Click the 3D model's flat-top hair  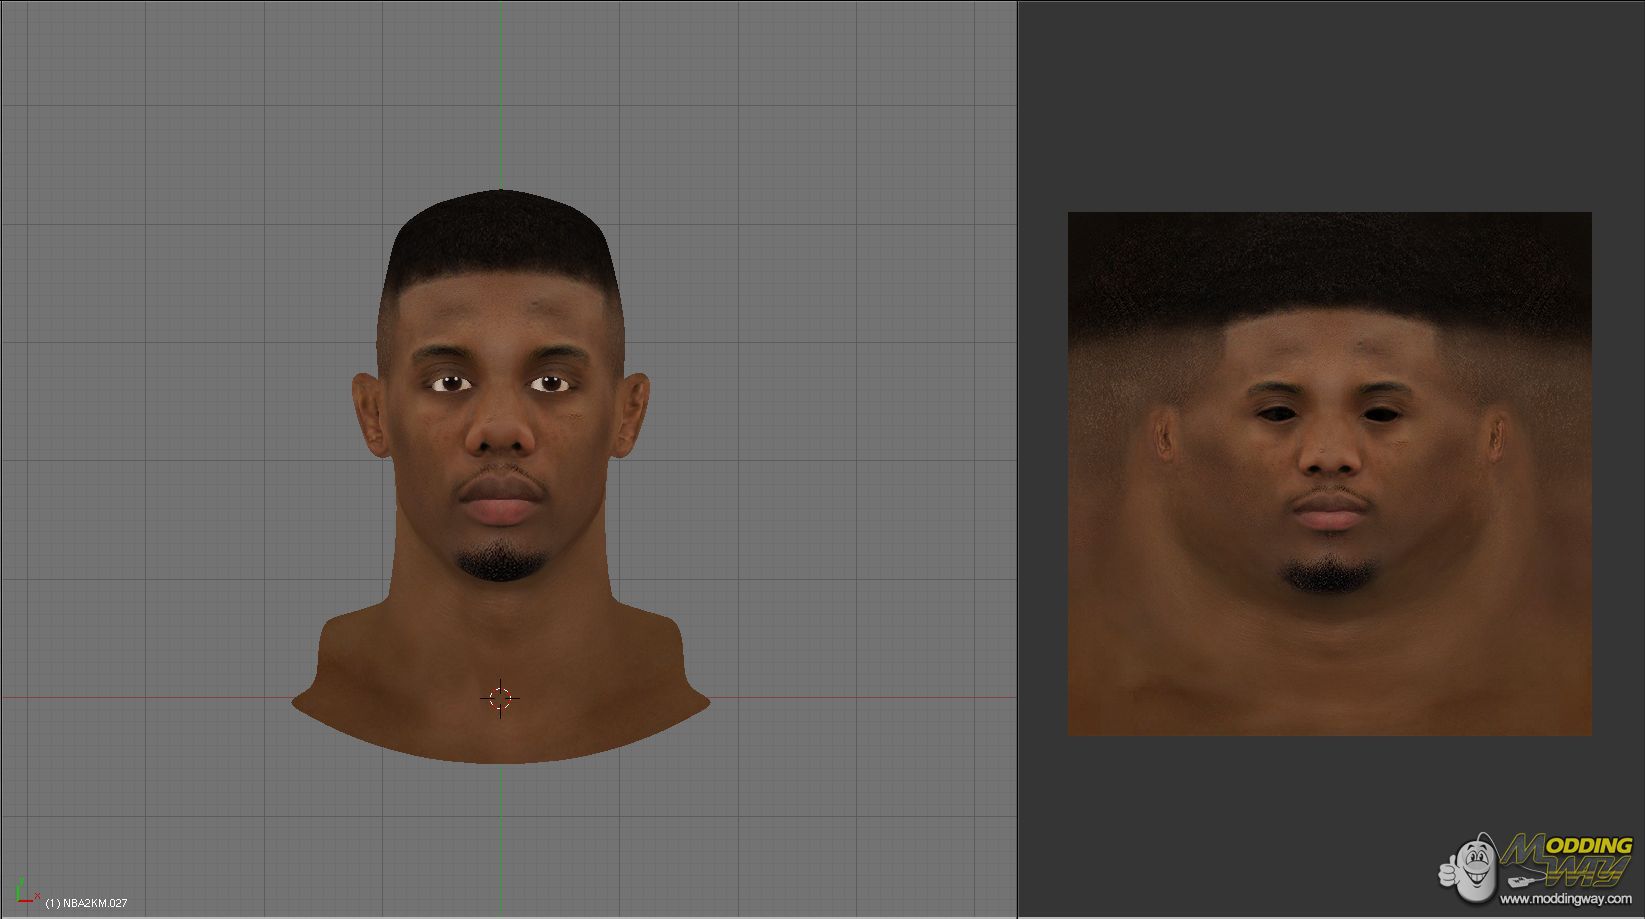pyautogui.click(x=501, y=235)
